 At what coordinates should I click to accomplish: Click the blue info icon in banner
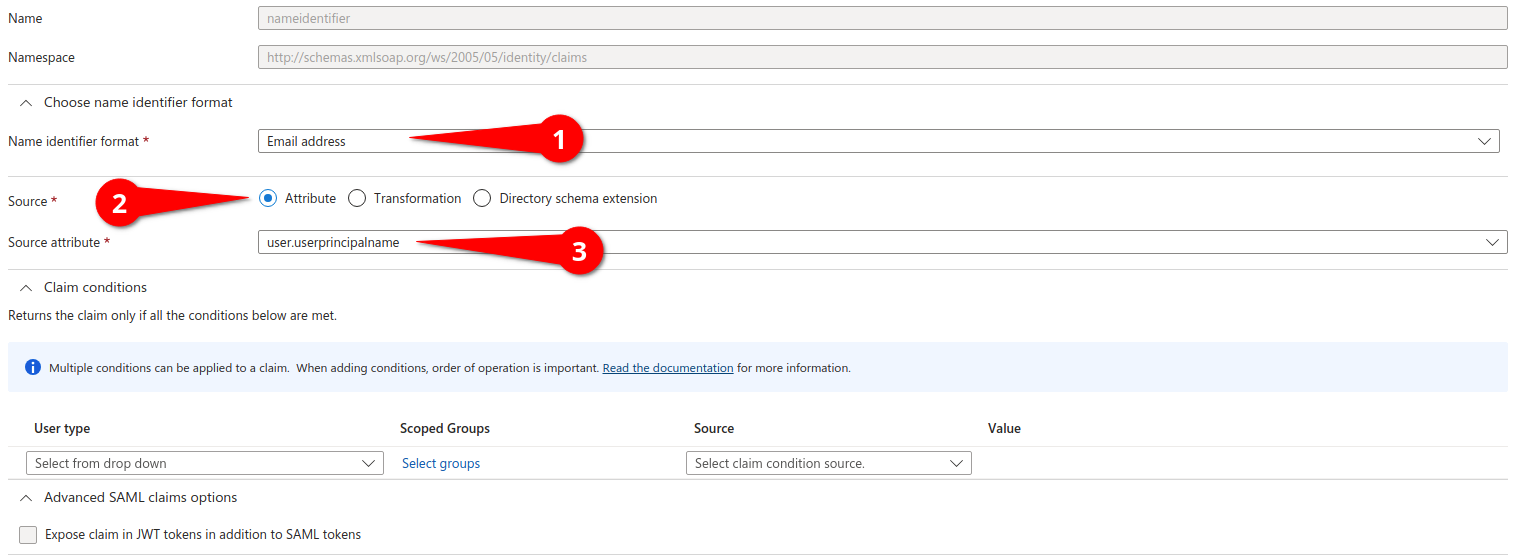tap(33, 368)
